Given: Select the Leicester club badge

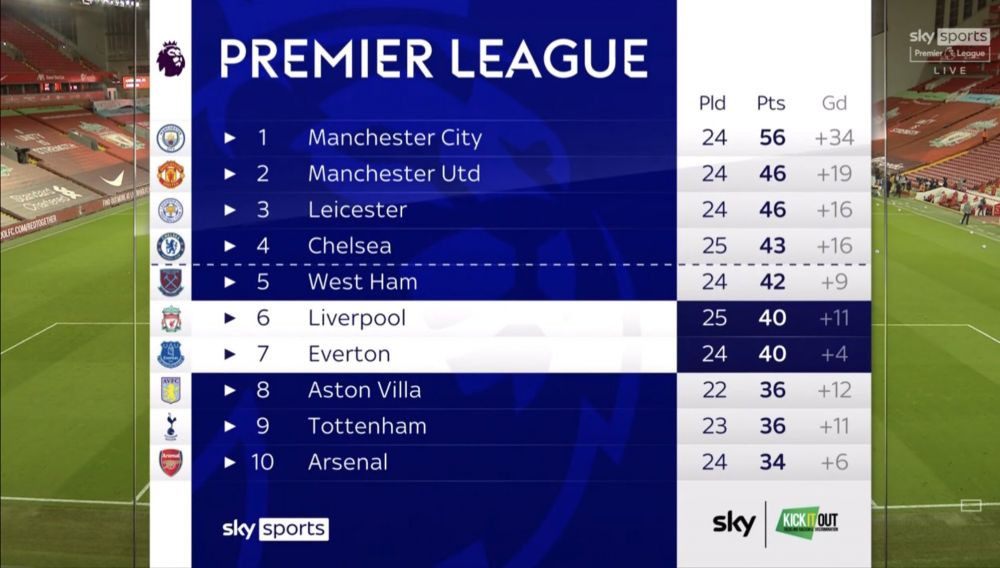Looking at the screenshot, I should [171, 210].
